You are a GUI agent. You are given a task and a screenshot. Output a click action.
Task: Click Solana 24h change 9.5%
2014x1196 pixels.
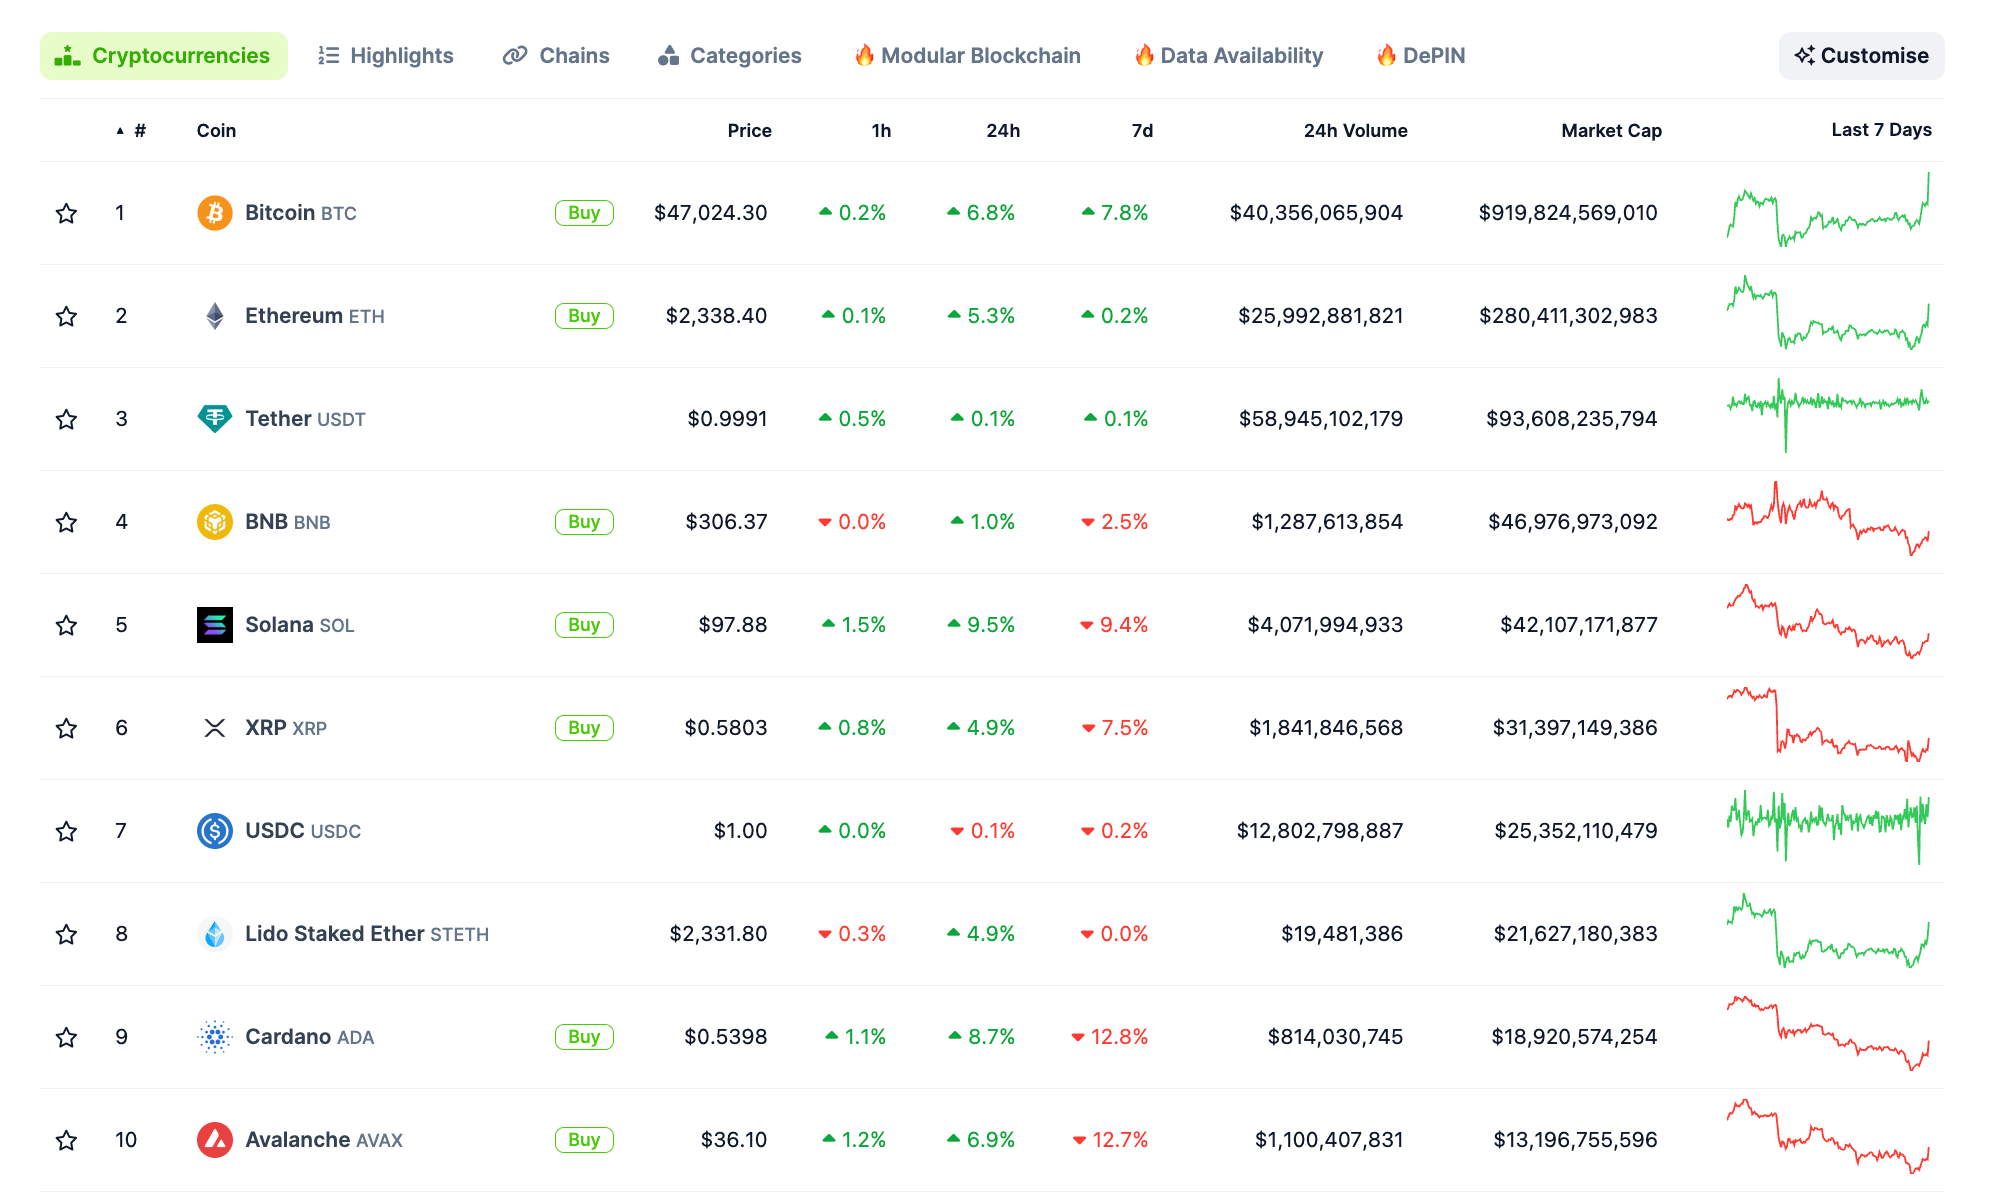coord(981,625)
